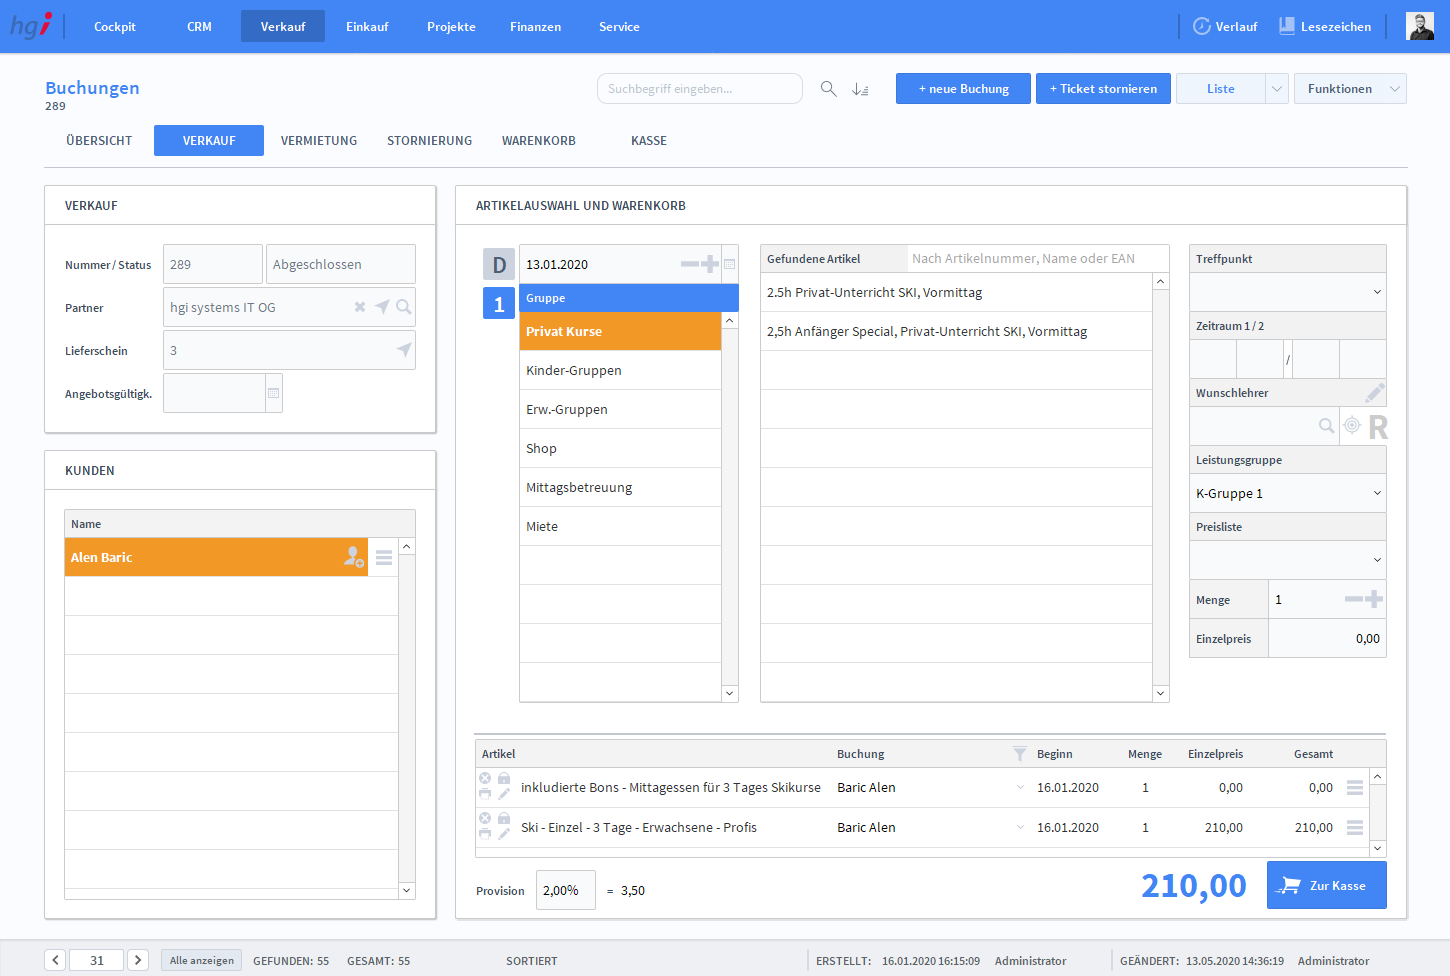
Task: Click the sort order icon in header
Action: [860, 89]
